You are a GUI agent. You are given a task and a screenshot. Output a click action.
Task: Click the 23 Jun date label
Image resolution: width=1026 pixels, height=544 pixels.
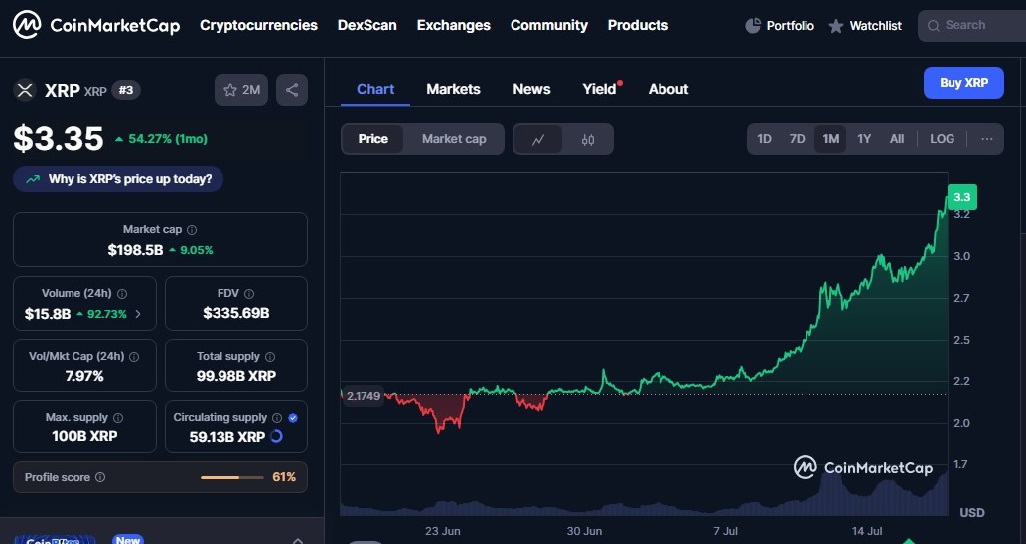point(443,531)
